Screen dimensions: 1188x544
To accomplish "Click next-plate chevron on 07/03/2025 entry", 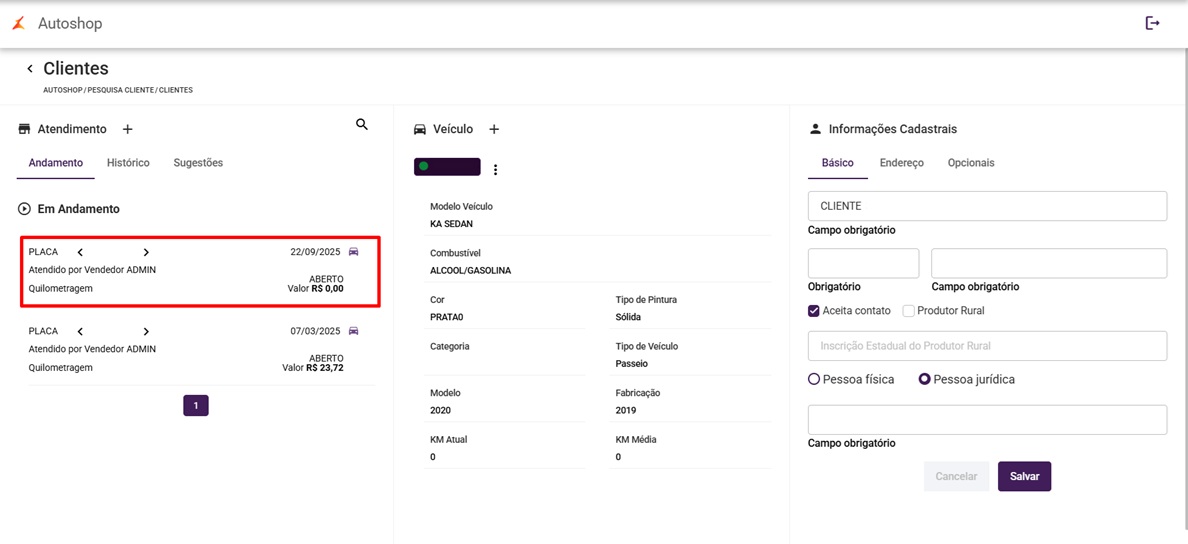I will tap(146, 331).
